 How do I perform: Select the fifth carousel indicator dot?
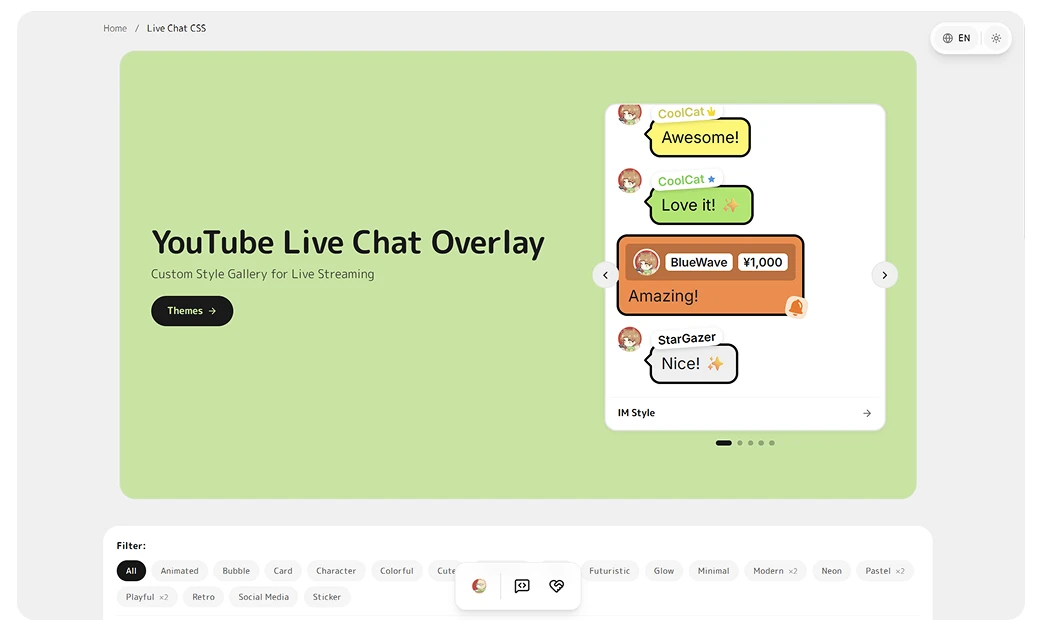(772, 443)
